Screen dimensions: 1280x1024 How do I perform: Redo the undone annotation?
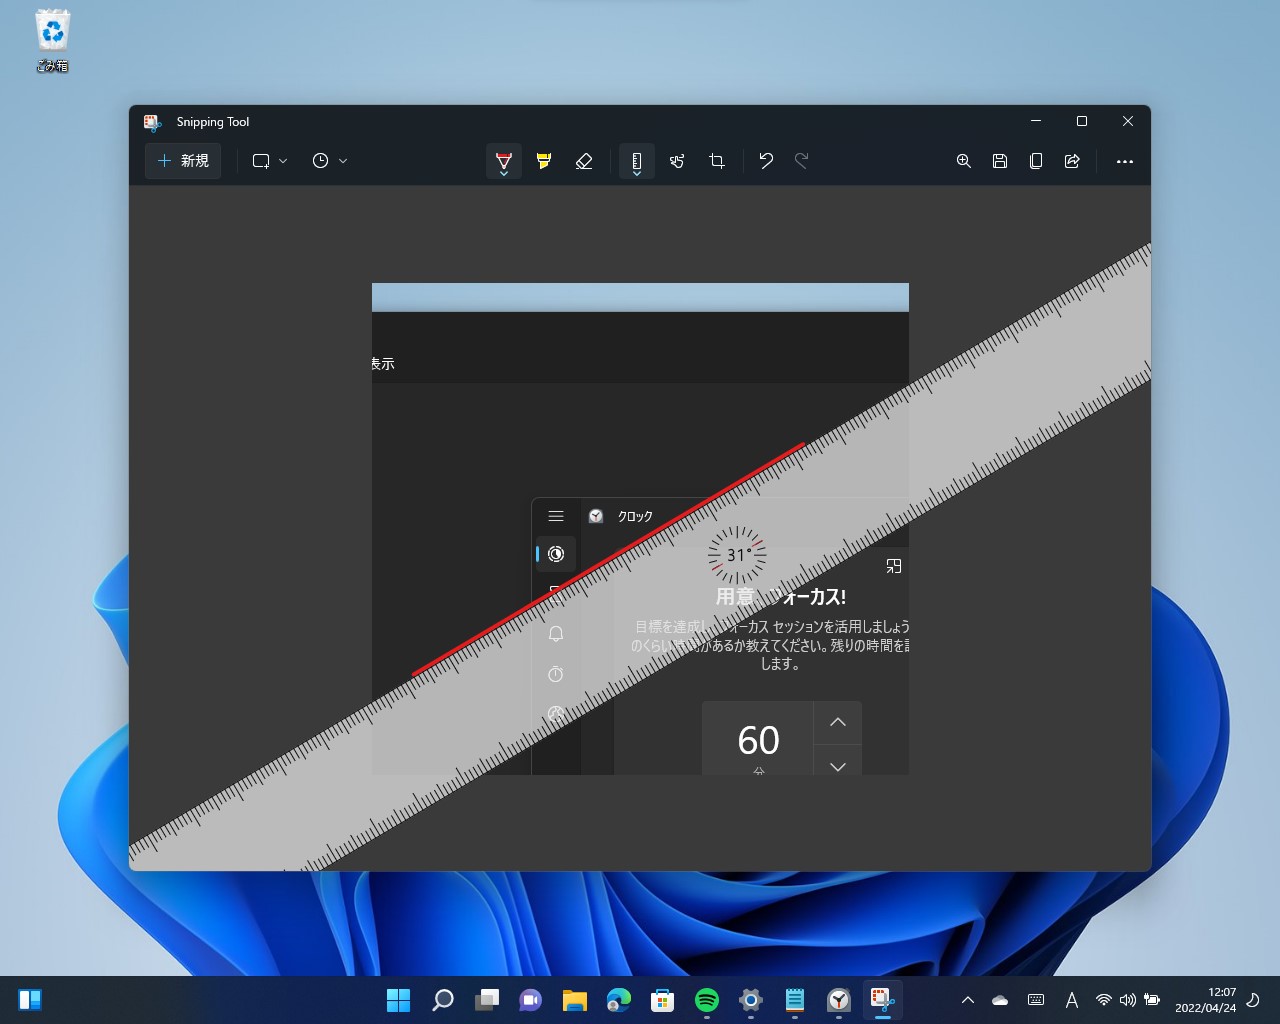tap(801, 161)
